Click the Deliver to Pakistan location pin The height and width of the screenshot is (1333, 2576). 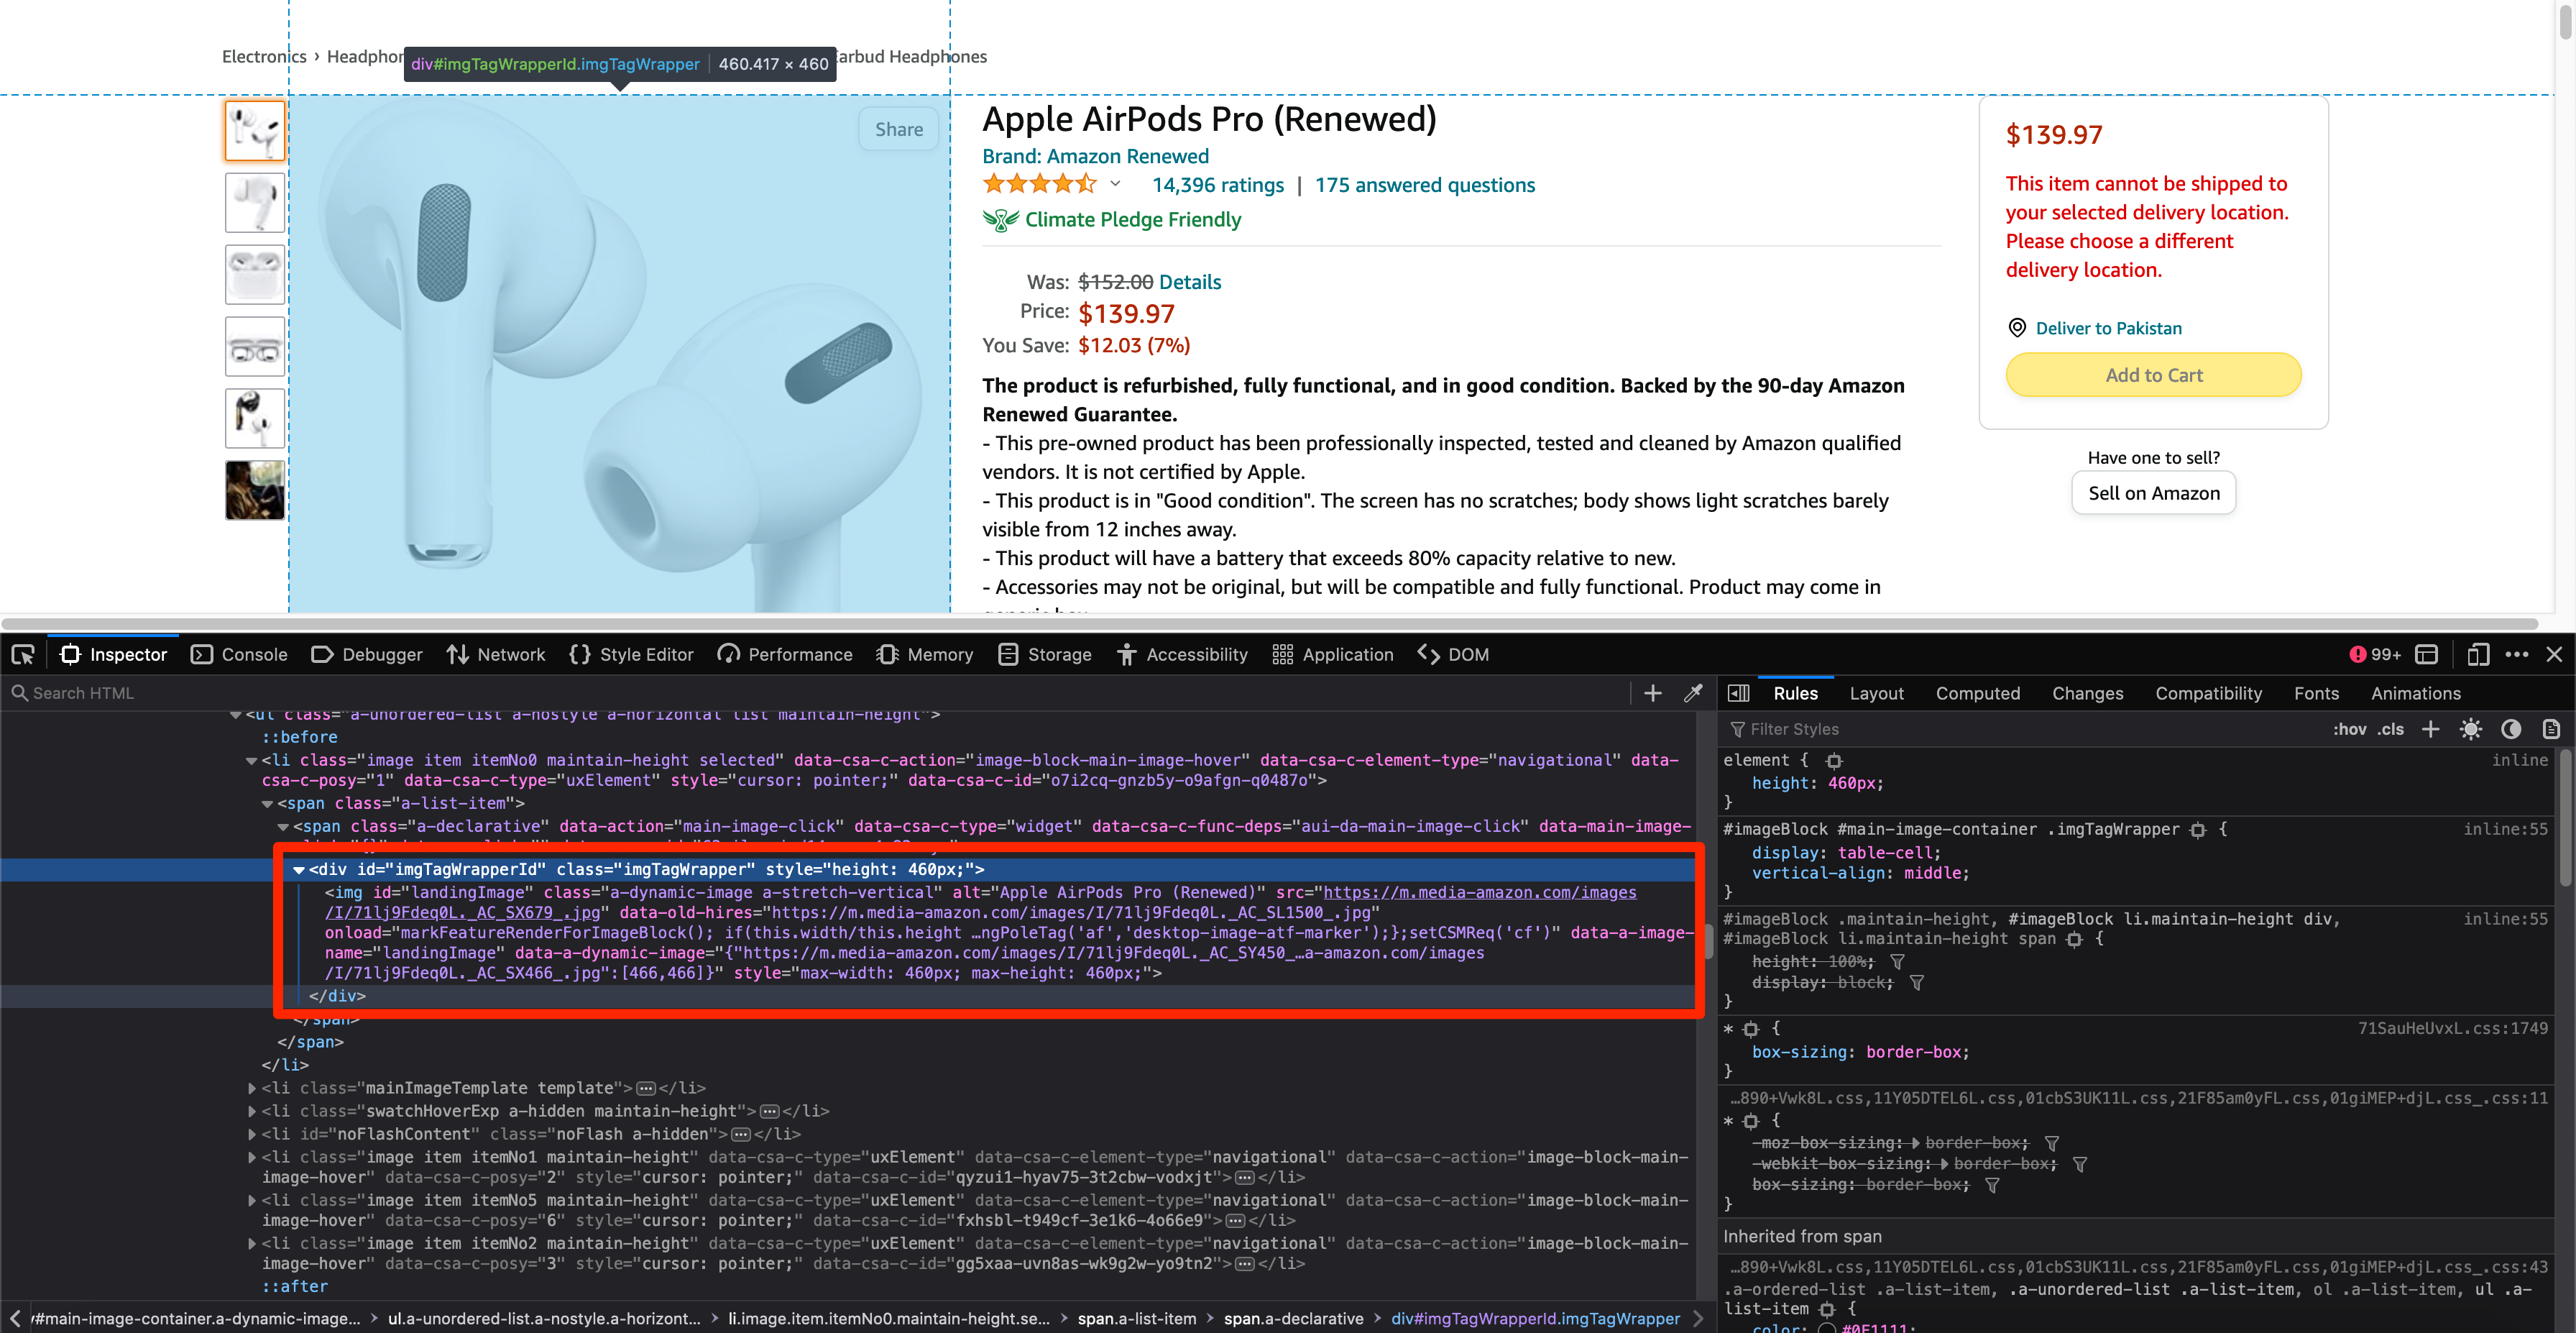tap(2017, 328)
